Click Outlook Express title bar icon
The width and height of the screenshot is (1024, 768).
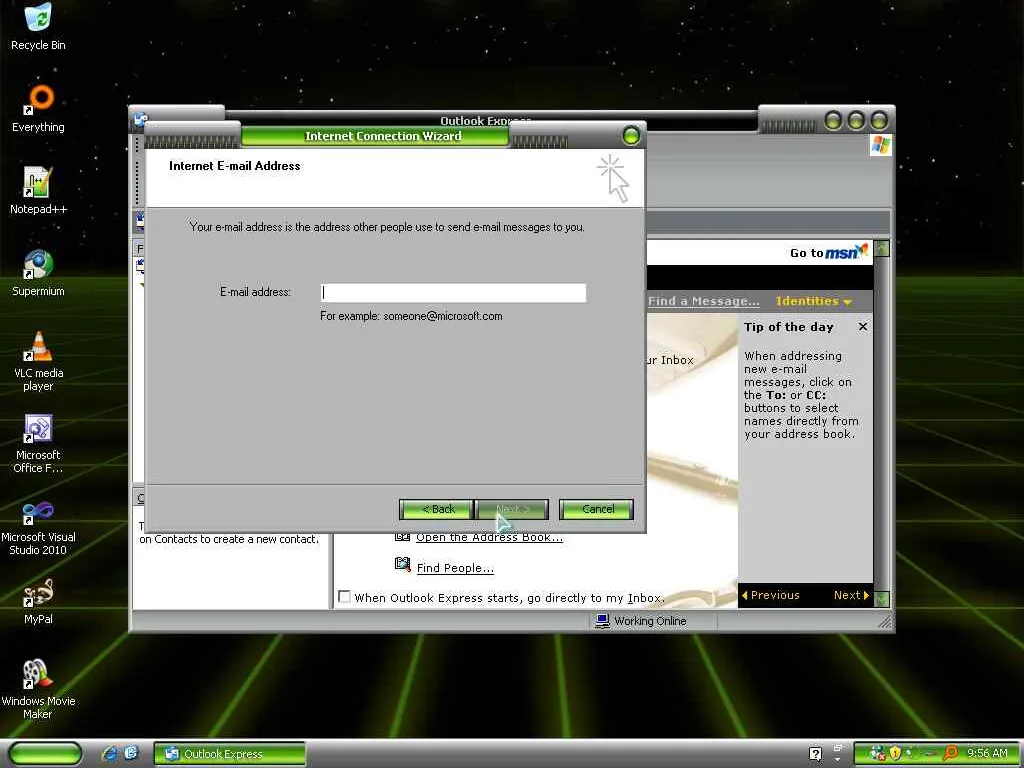[x=140, y=120]
